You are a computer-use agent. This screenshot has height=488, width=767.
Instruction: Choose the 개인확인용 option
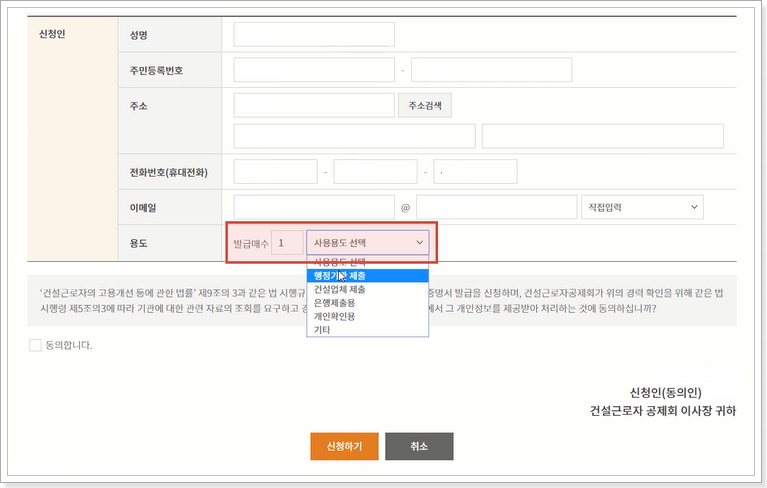pyautogui.click(x=368, y=316)
